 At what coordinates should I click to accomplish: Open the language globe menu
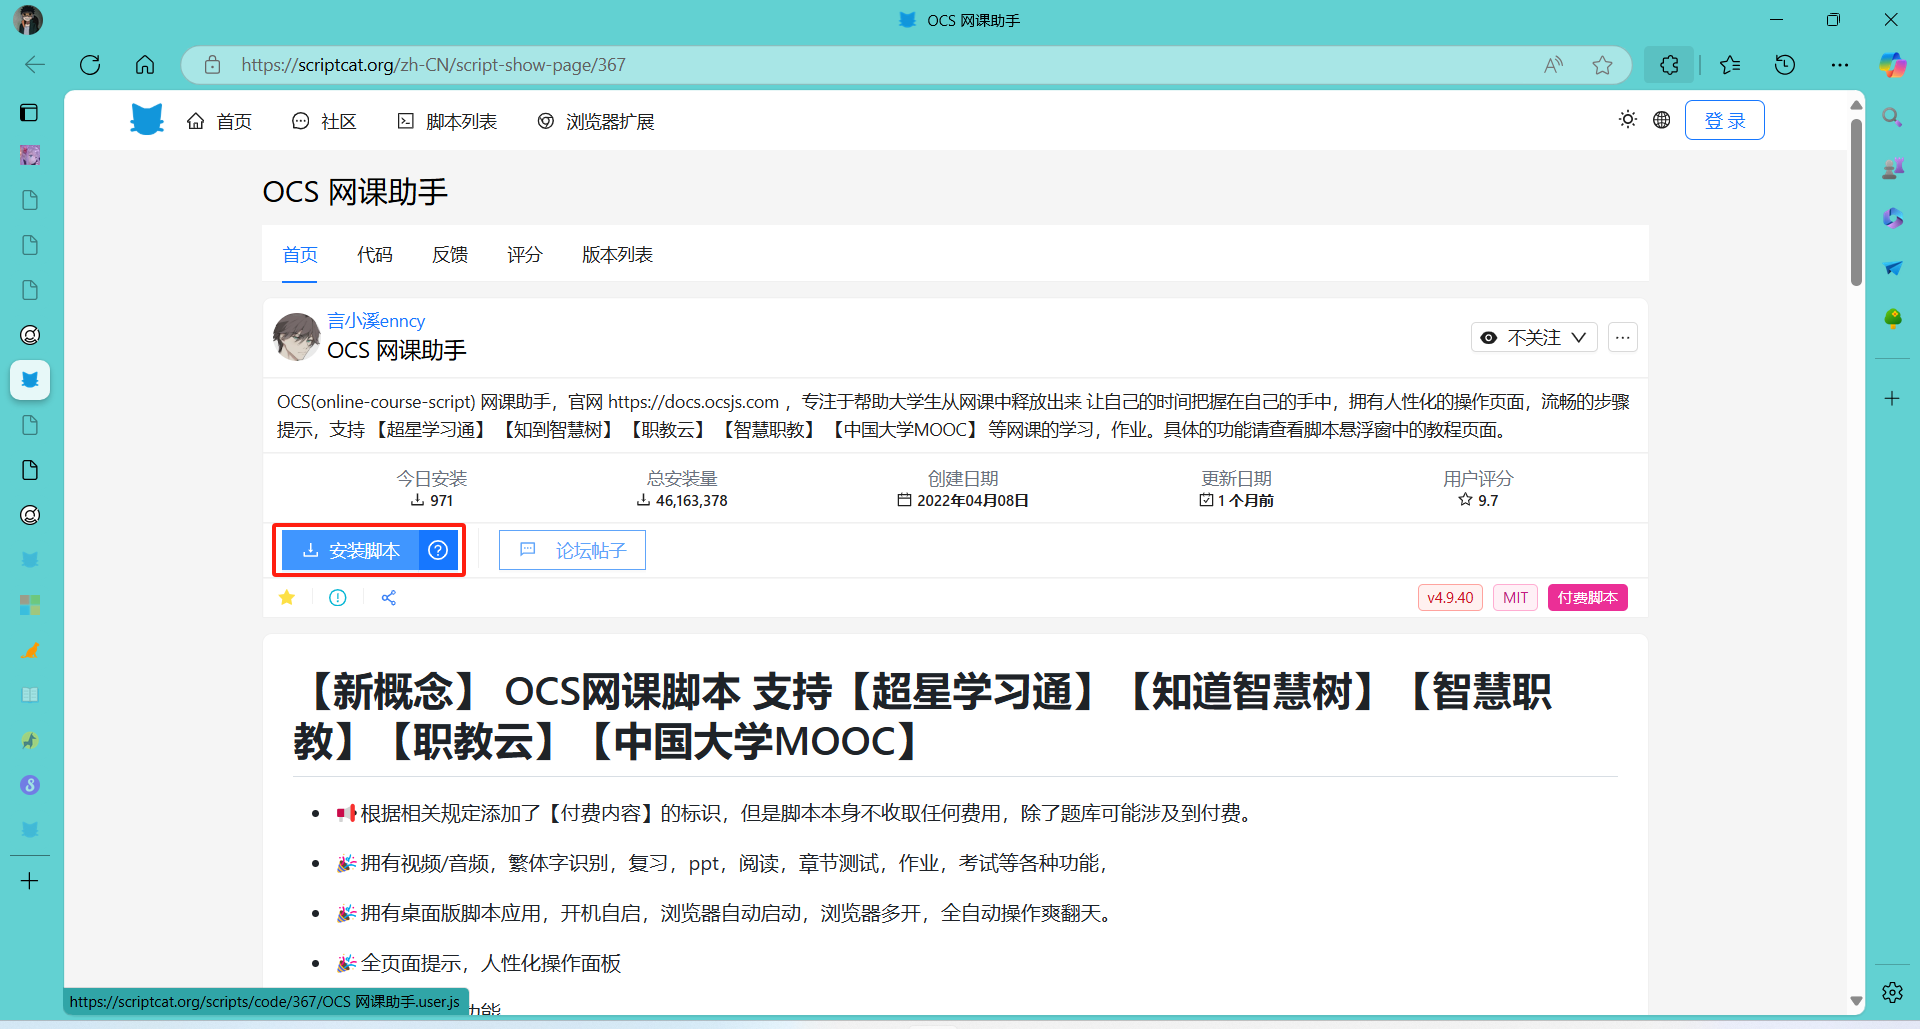pyautogui.click(x=1662, y=120)
